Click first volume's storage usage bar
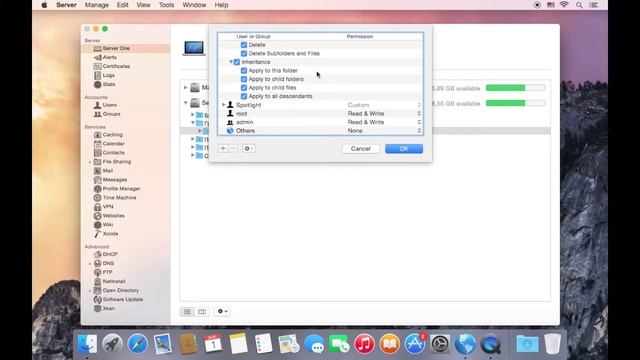The height and width of the screenshot is (360, 640). (x=516, y=88)
